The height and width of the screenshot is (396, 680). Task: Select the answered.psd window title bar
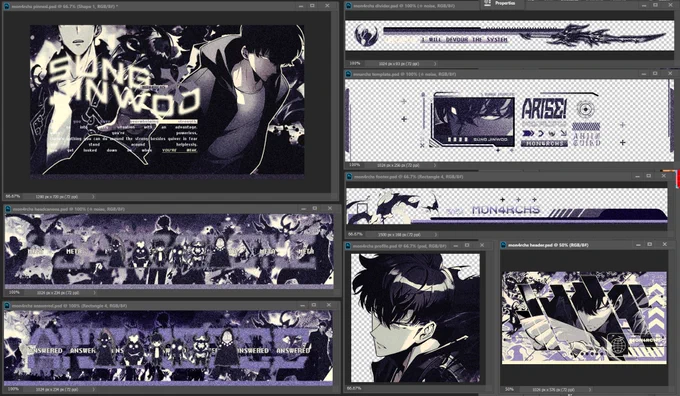pyautogui.click(x=172, y=306)
